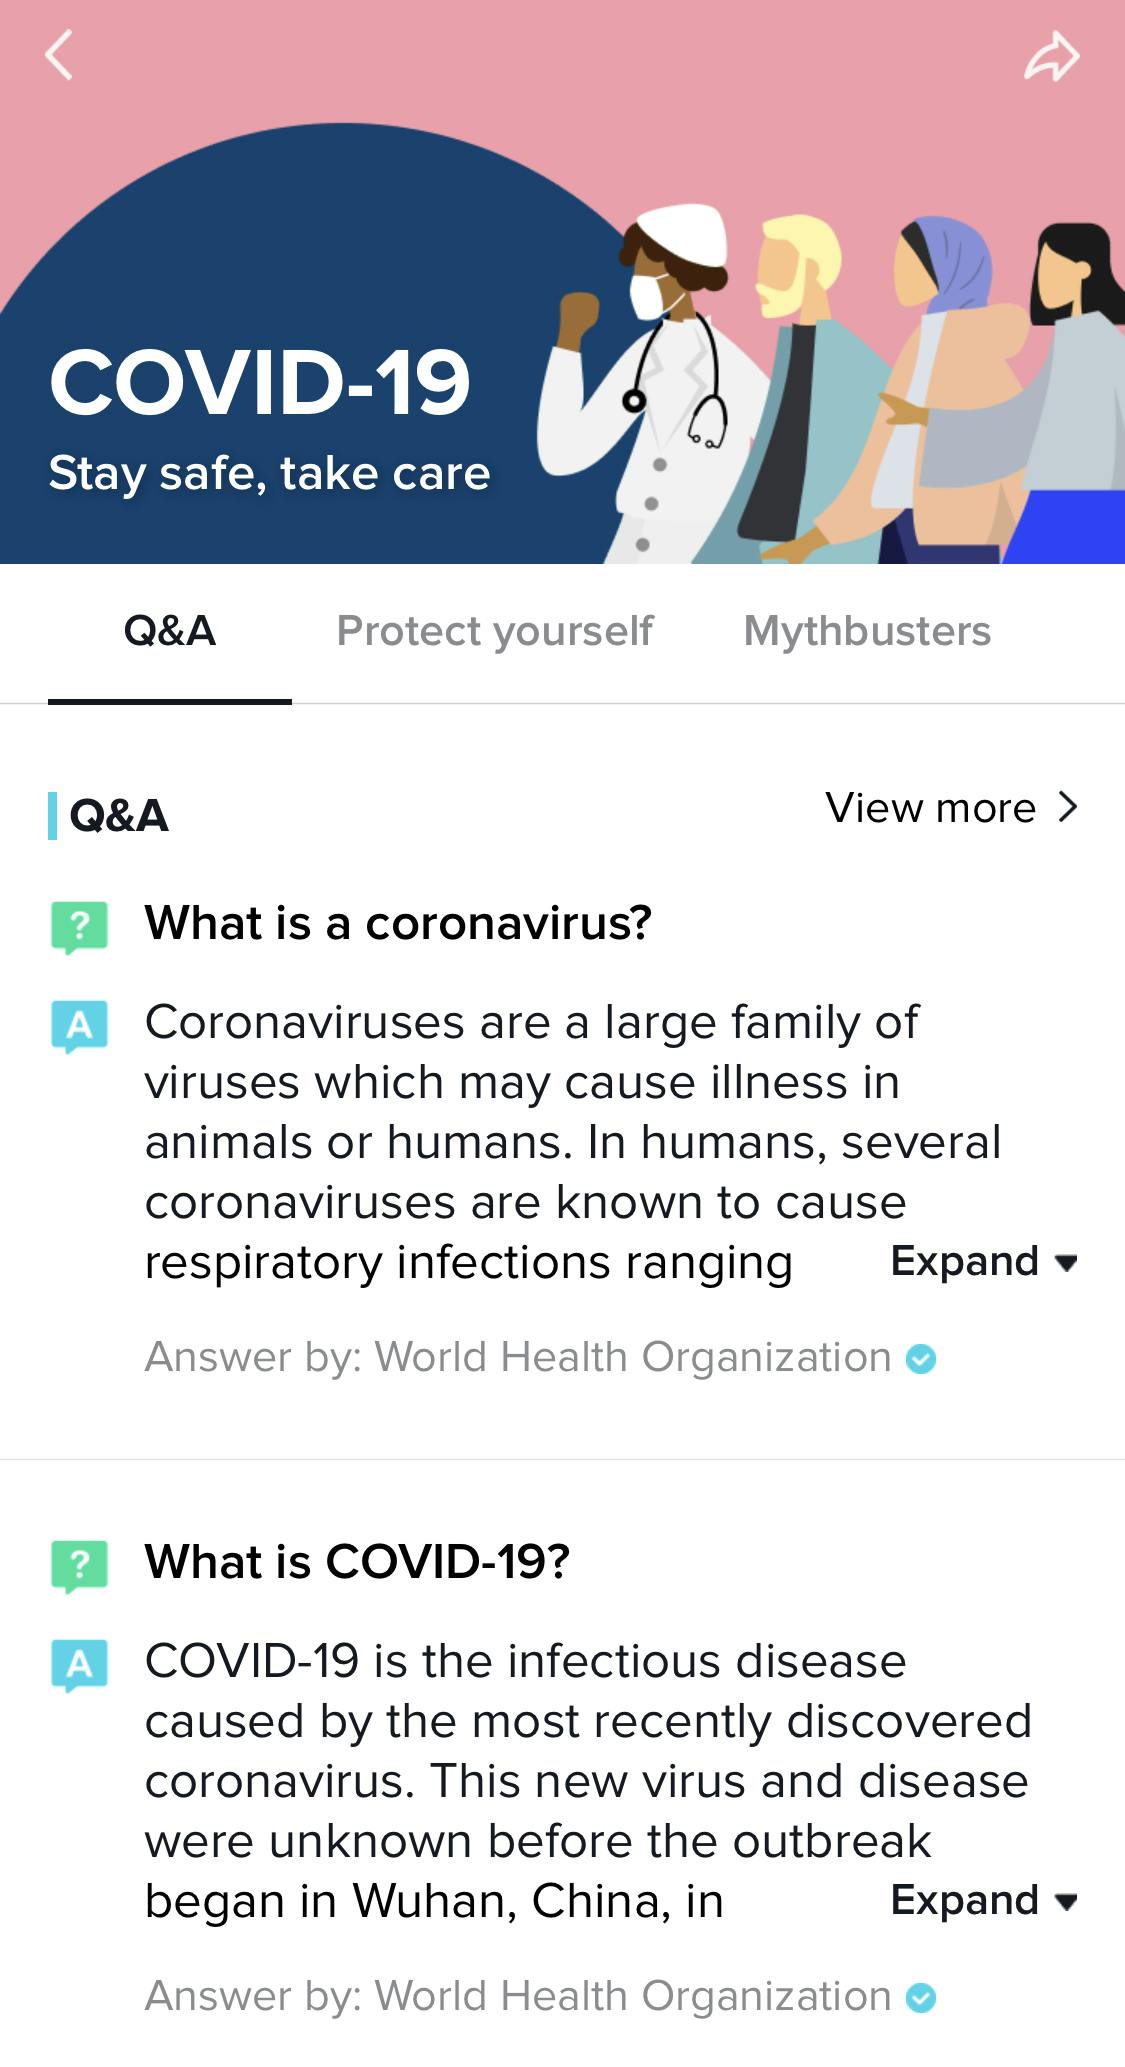The height and width of the screenshot is (2067, 1125).
Task: Tap the verified badge under the coronavirus answer
Action: [920, 1359]
